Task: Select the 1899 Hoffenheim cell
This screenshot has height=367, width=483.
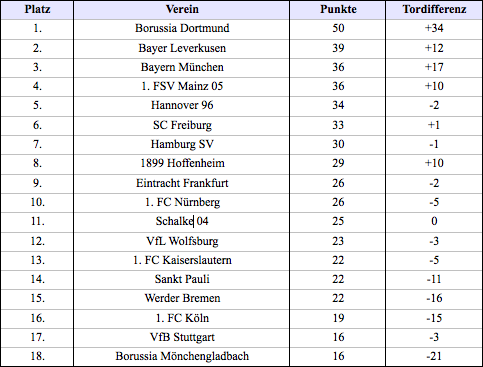Action: (x=182, y=163)
